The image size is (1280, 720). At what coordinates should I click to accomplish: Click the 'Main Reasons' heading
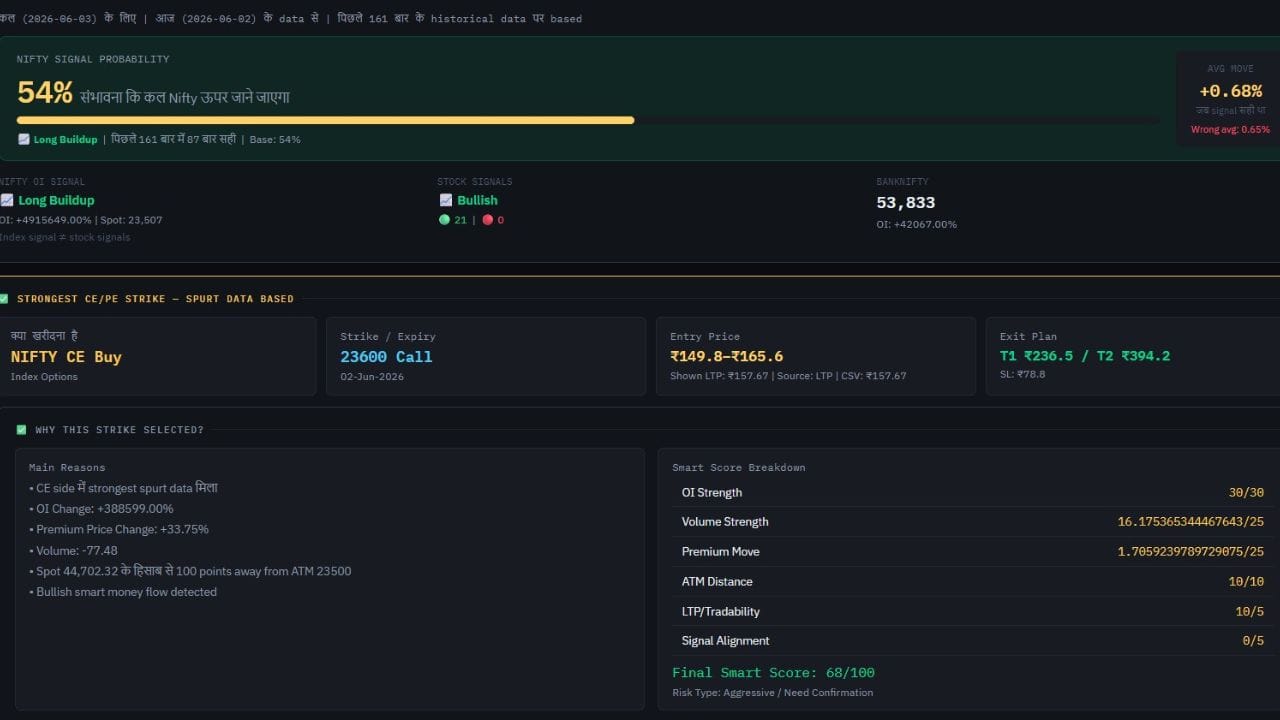(x=67, y=467)
